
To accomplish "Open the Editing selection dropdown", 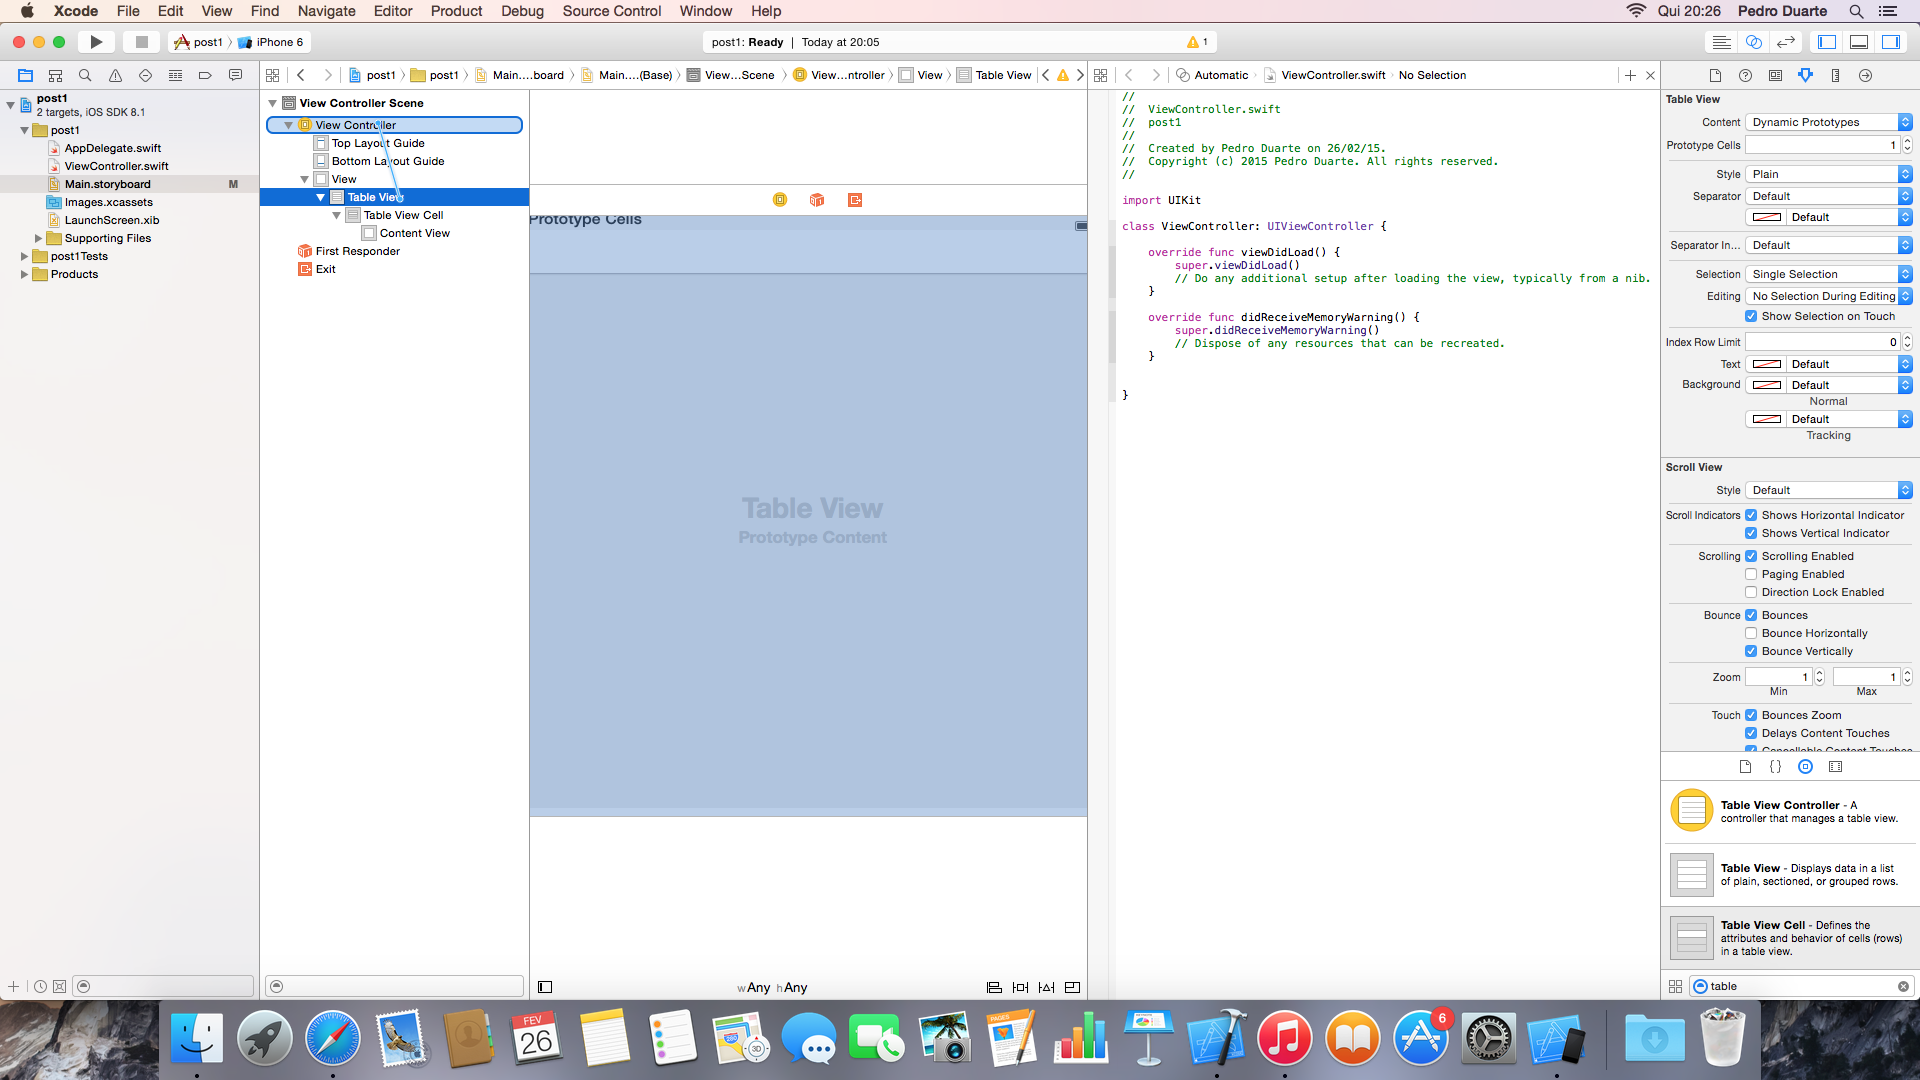I will click(x=1828, y=296).
